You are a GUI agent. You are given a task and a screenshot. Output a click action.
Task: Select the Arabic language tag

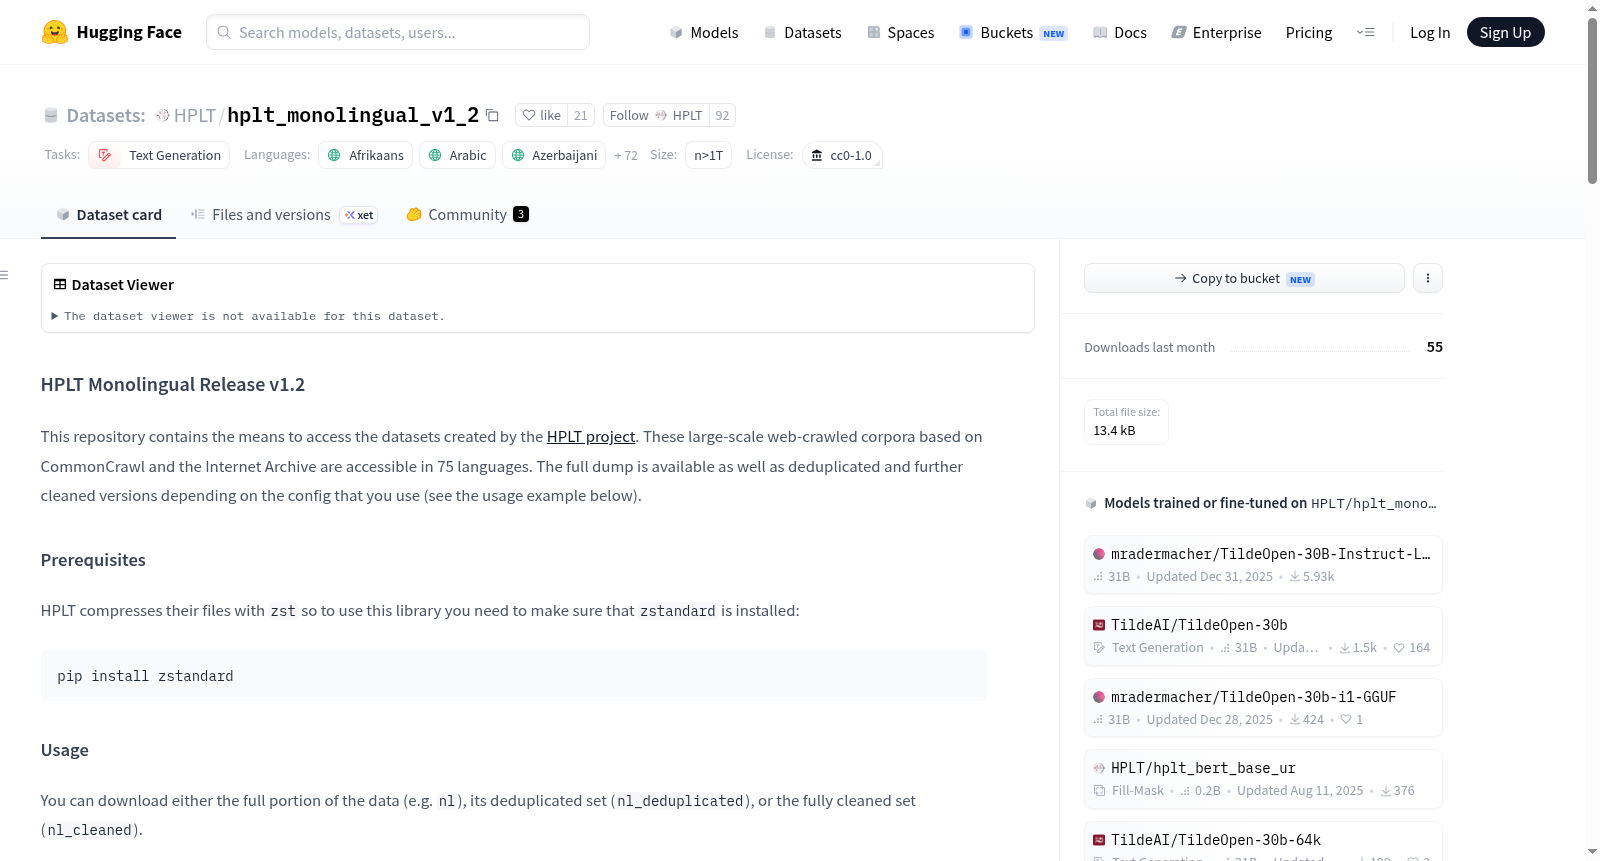457,155
